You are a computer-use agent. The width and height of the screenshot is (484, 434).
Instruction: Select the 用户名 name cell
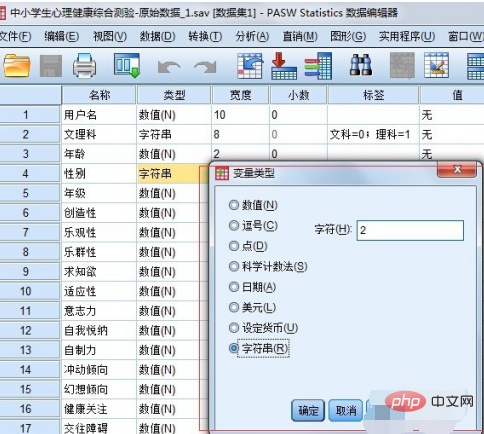pyautogui.click(x=99, y=115)
